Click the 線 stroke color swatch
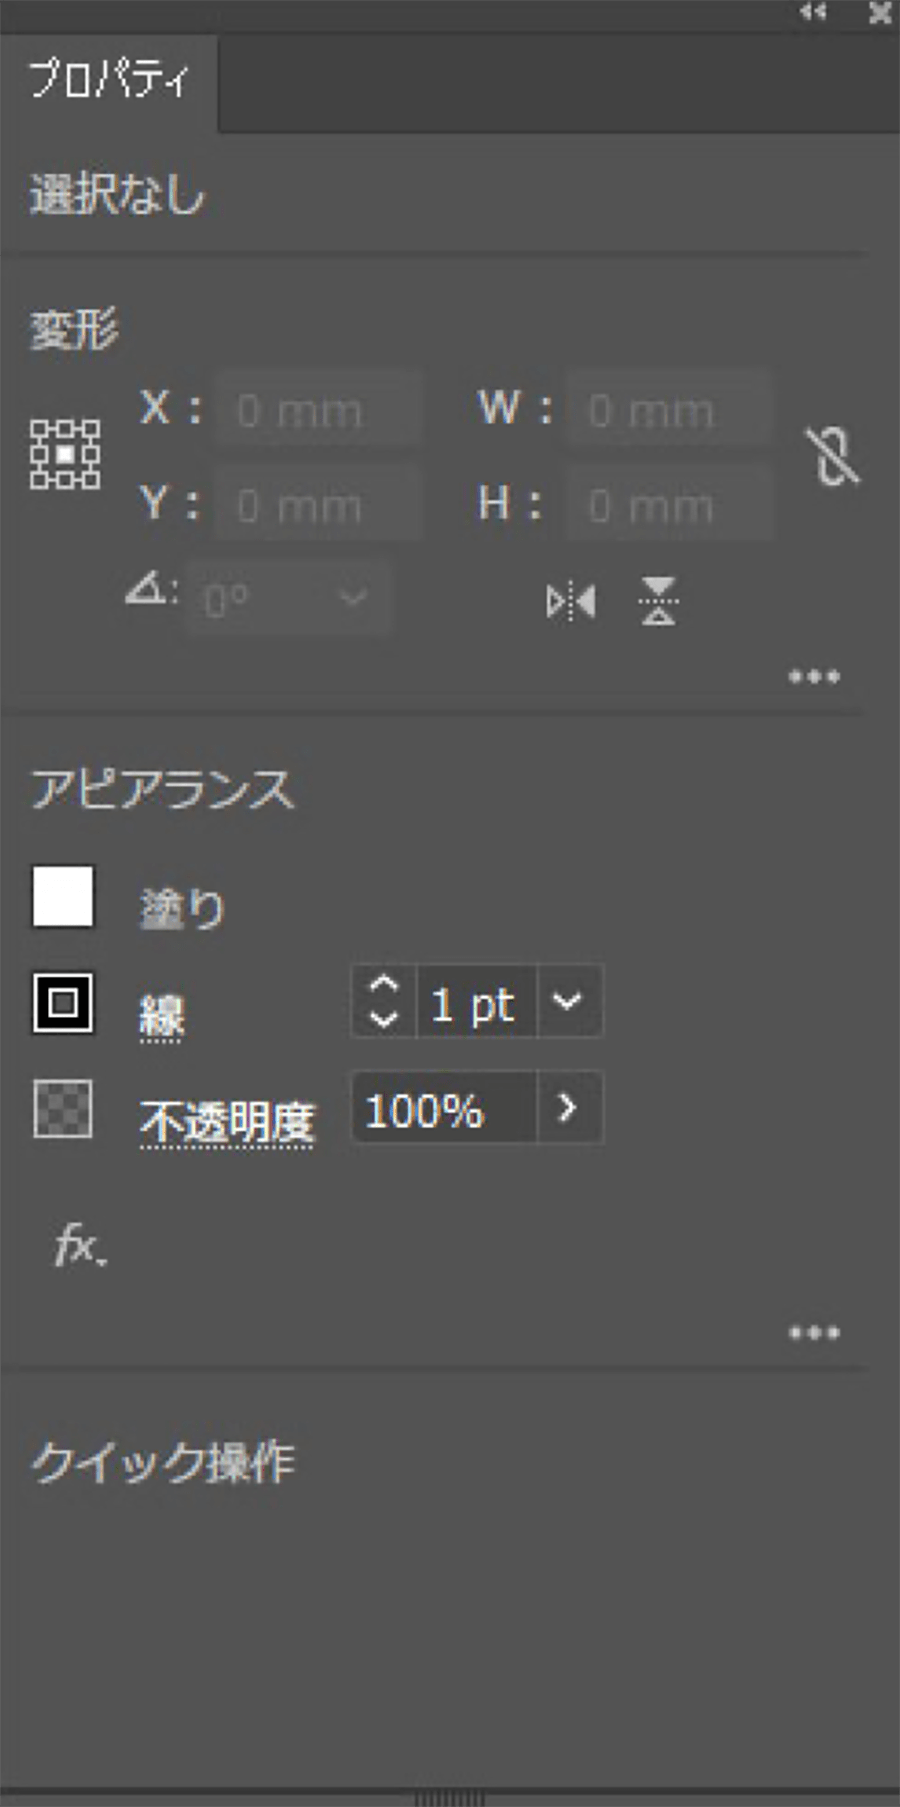900x1807 pixels. tap(63, 1002)
